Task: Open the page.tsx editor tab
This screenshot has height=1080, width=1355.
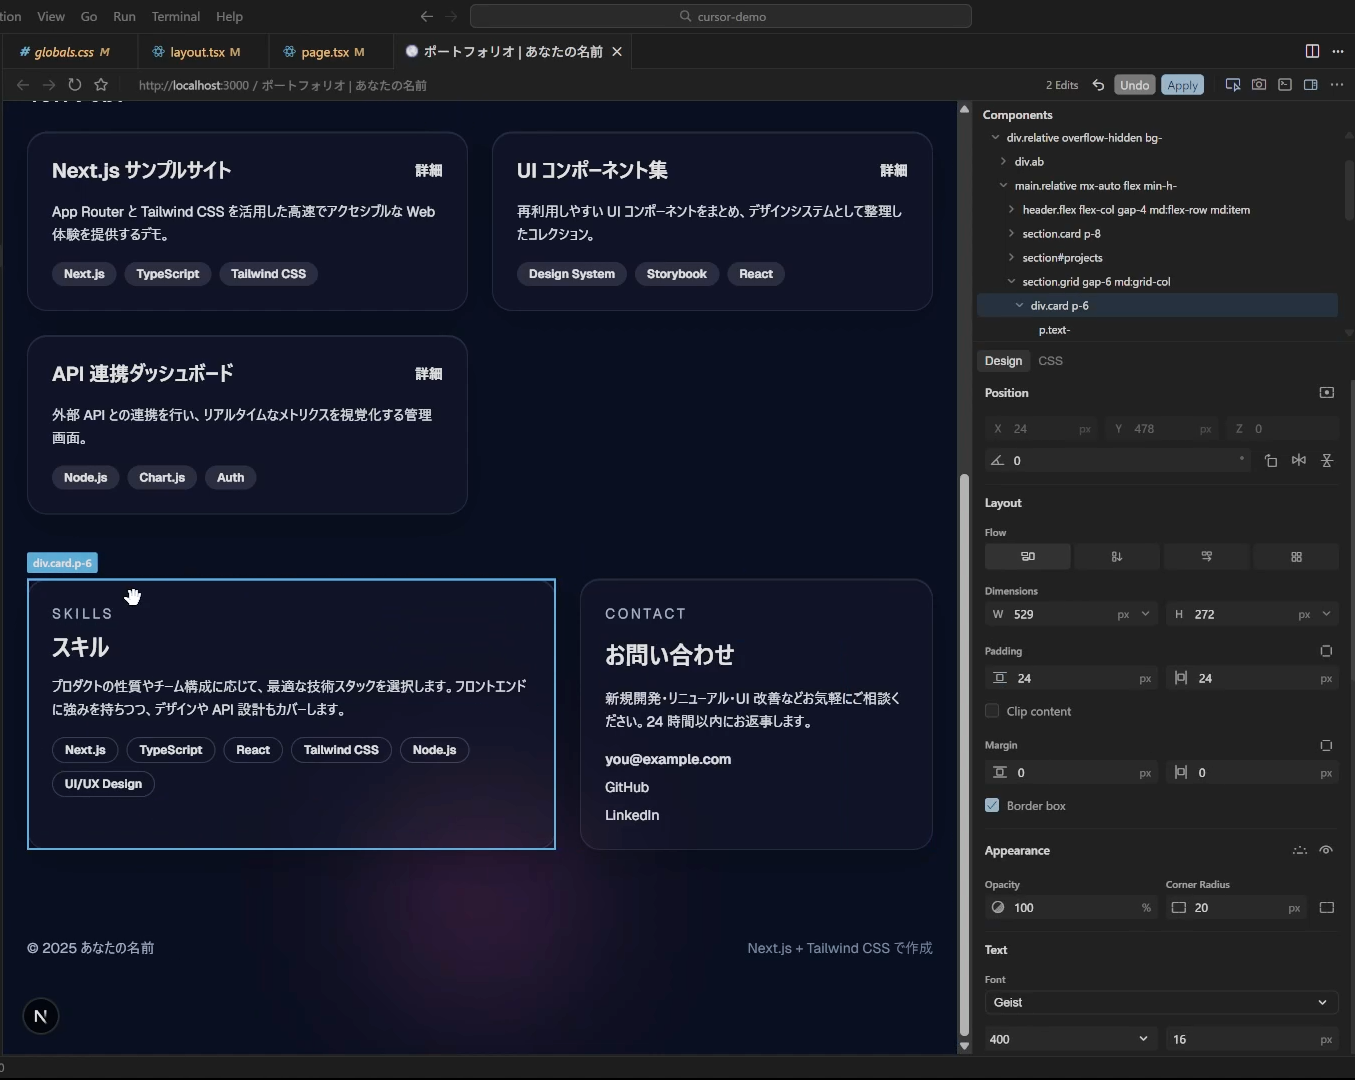Action: (x=324, y=52)
